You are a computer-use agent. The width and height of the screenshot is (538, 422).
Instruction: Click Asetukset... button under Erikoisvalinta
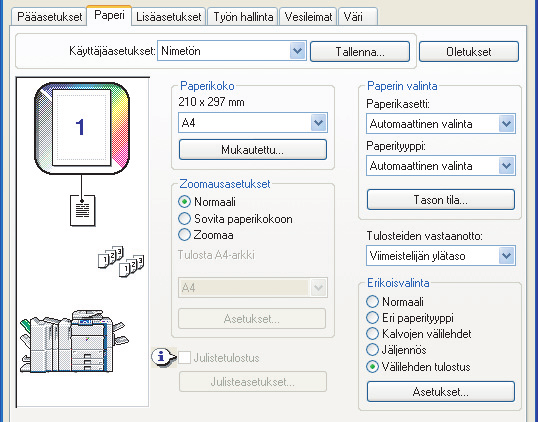pos(441,391)
